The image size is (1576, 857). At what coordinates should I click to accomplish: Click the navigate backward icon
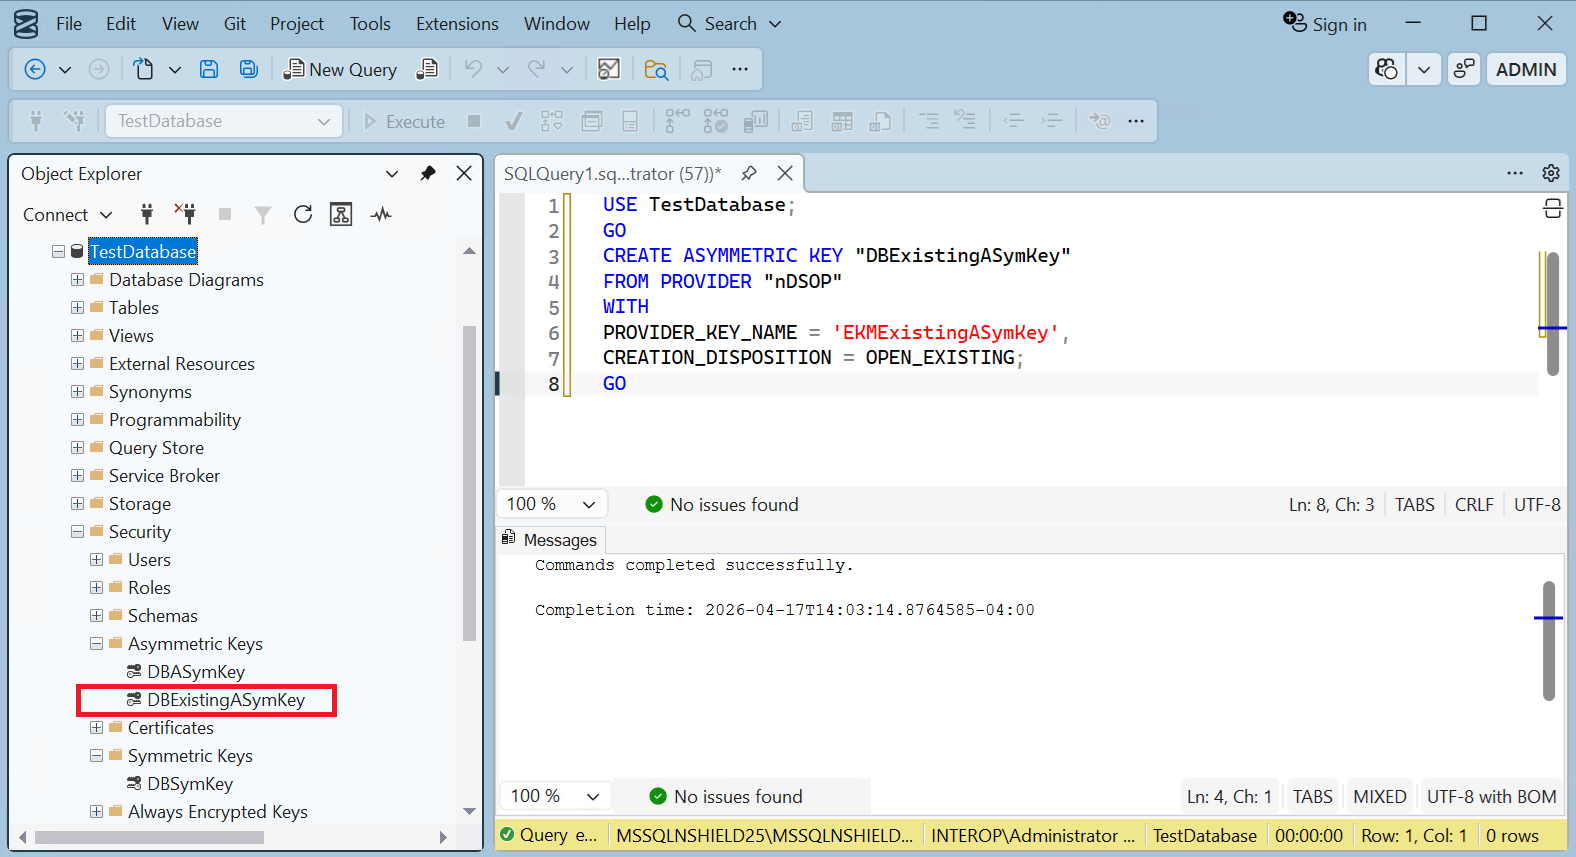[x=35, y=69]
